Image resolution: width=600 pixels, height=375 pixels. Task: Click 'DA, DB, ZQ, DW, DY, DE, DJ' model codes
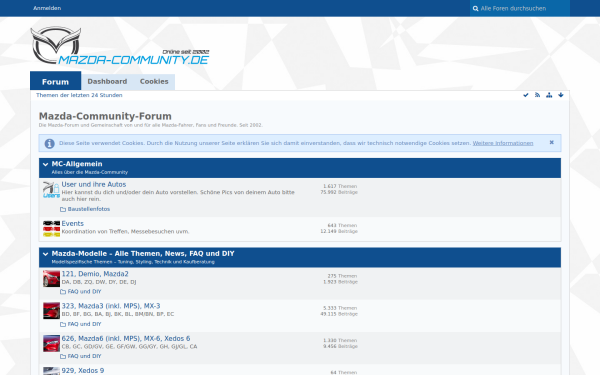99,282
